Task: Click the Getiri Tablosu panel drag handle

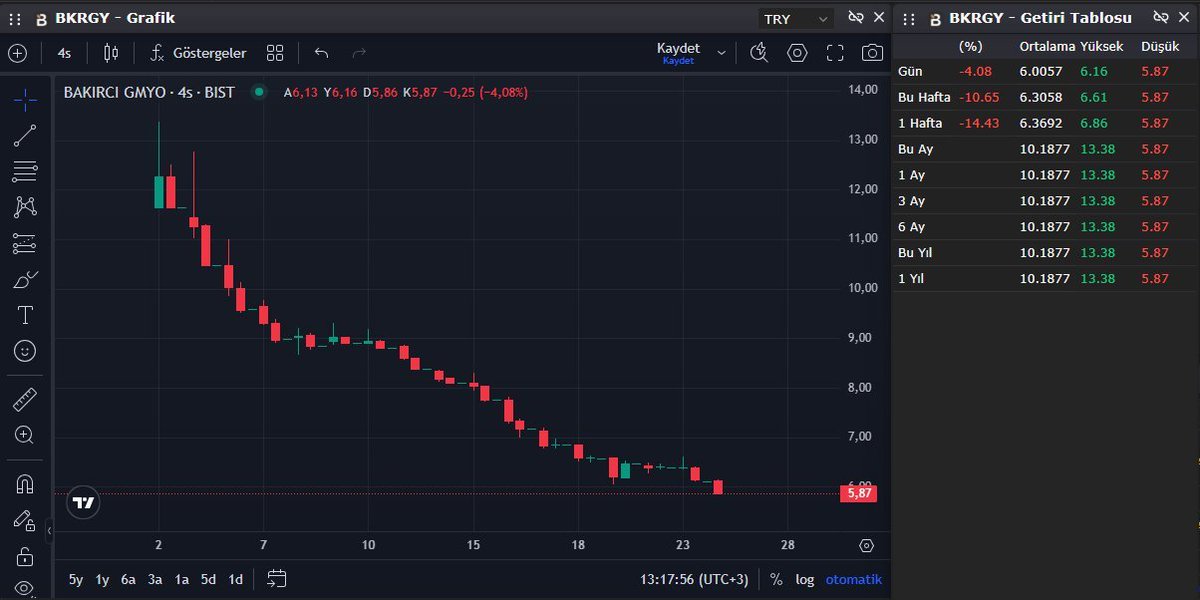Action: point(908,19)
